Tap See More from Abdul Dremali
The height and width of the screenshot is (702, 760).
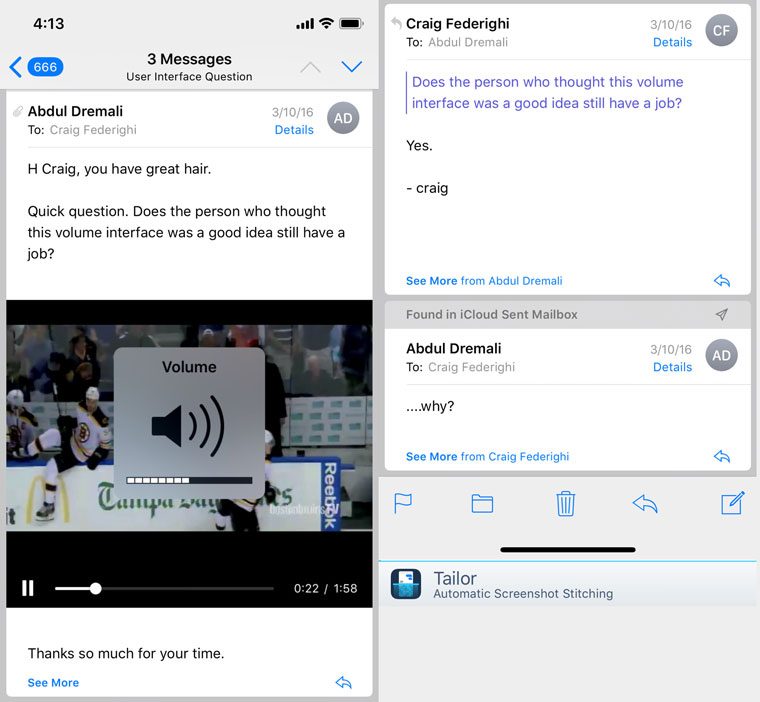tap(484, 281)
